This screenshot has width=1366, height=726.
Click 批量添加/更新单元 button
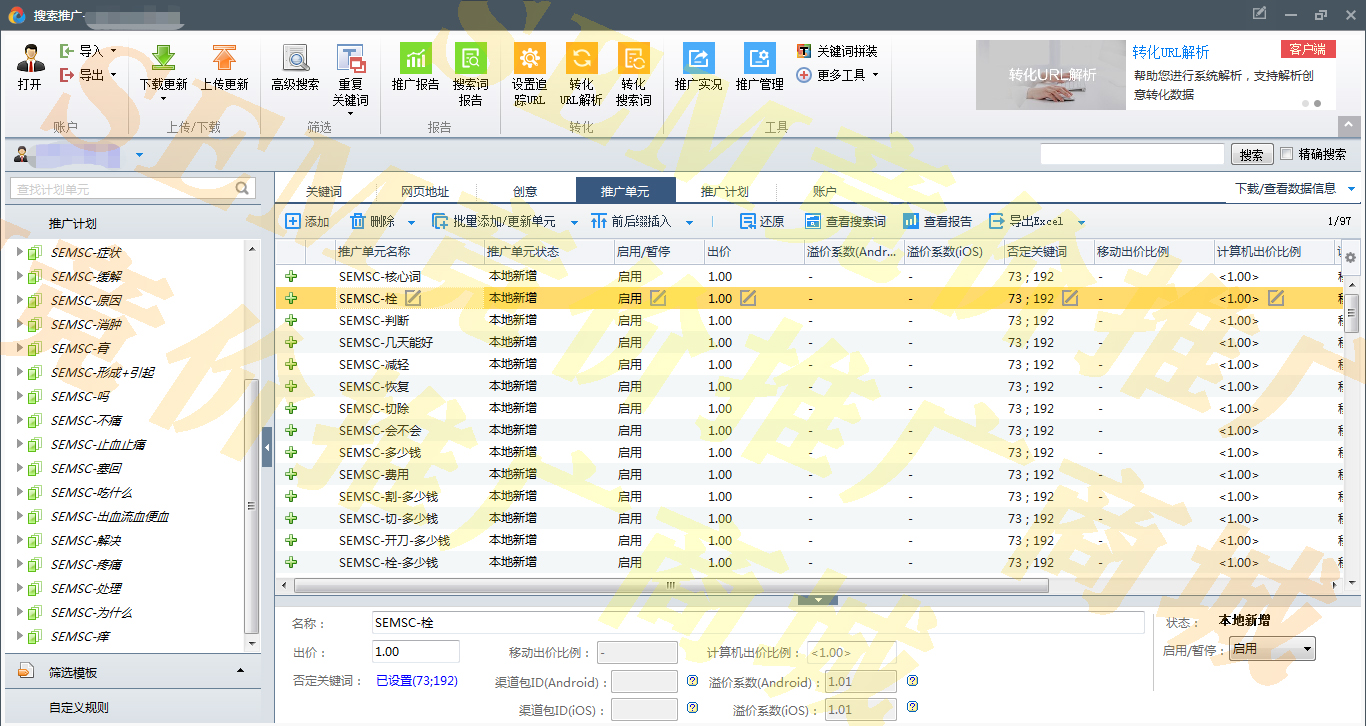point(494,222)
